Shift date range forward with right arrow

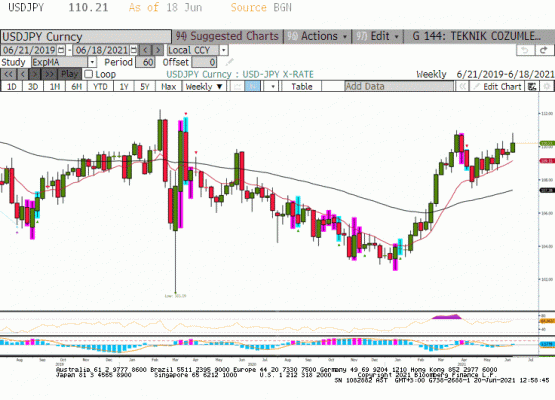click(x=158, y=50)
